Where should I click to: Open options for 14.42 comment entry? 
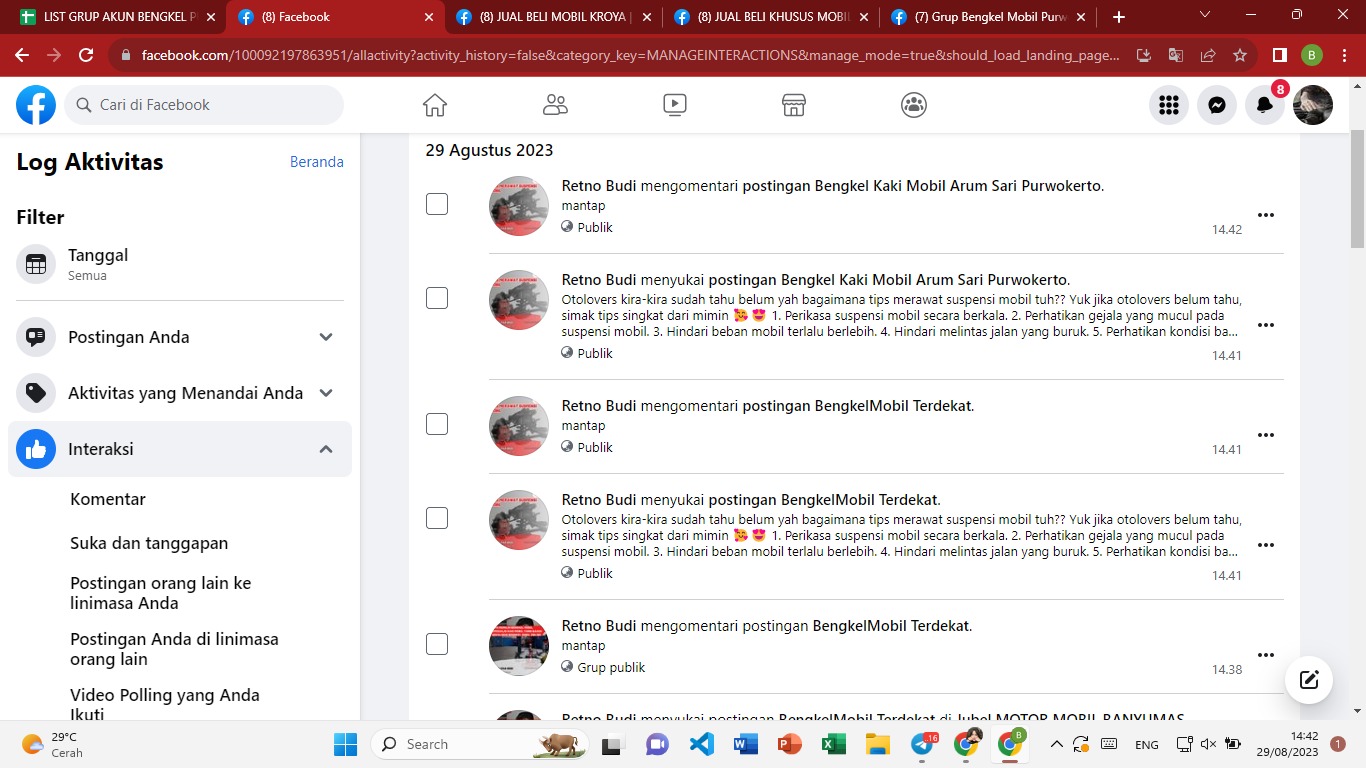tap(1266, 215)
